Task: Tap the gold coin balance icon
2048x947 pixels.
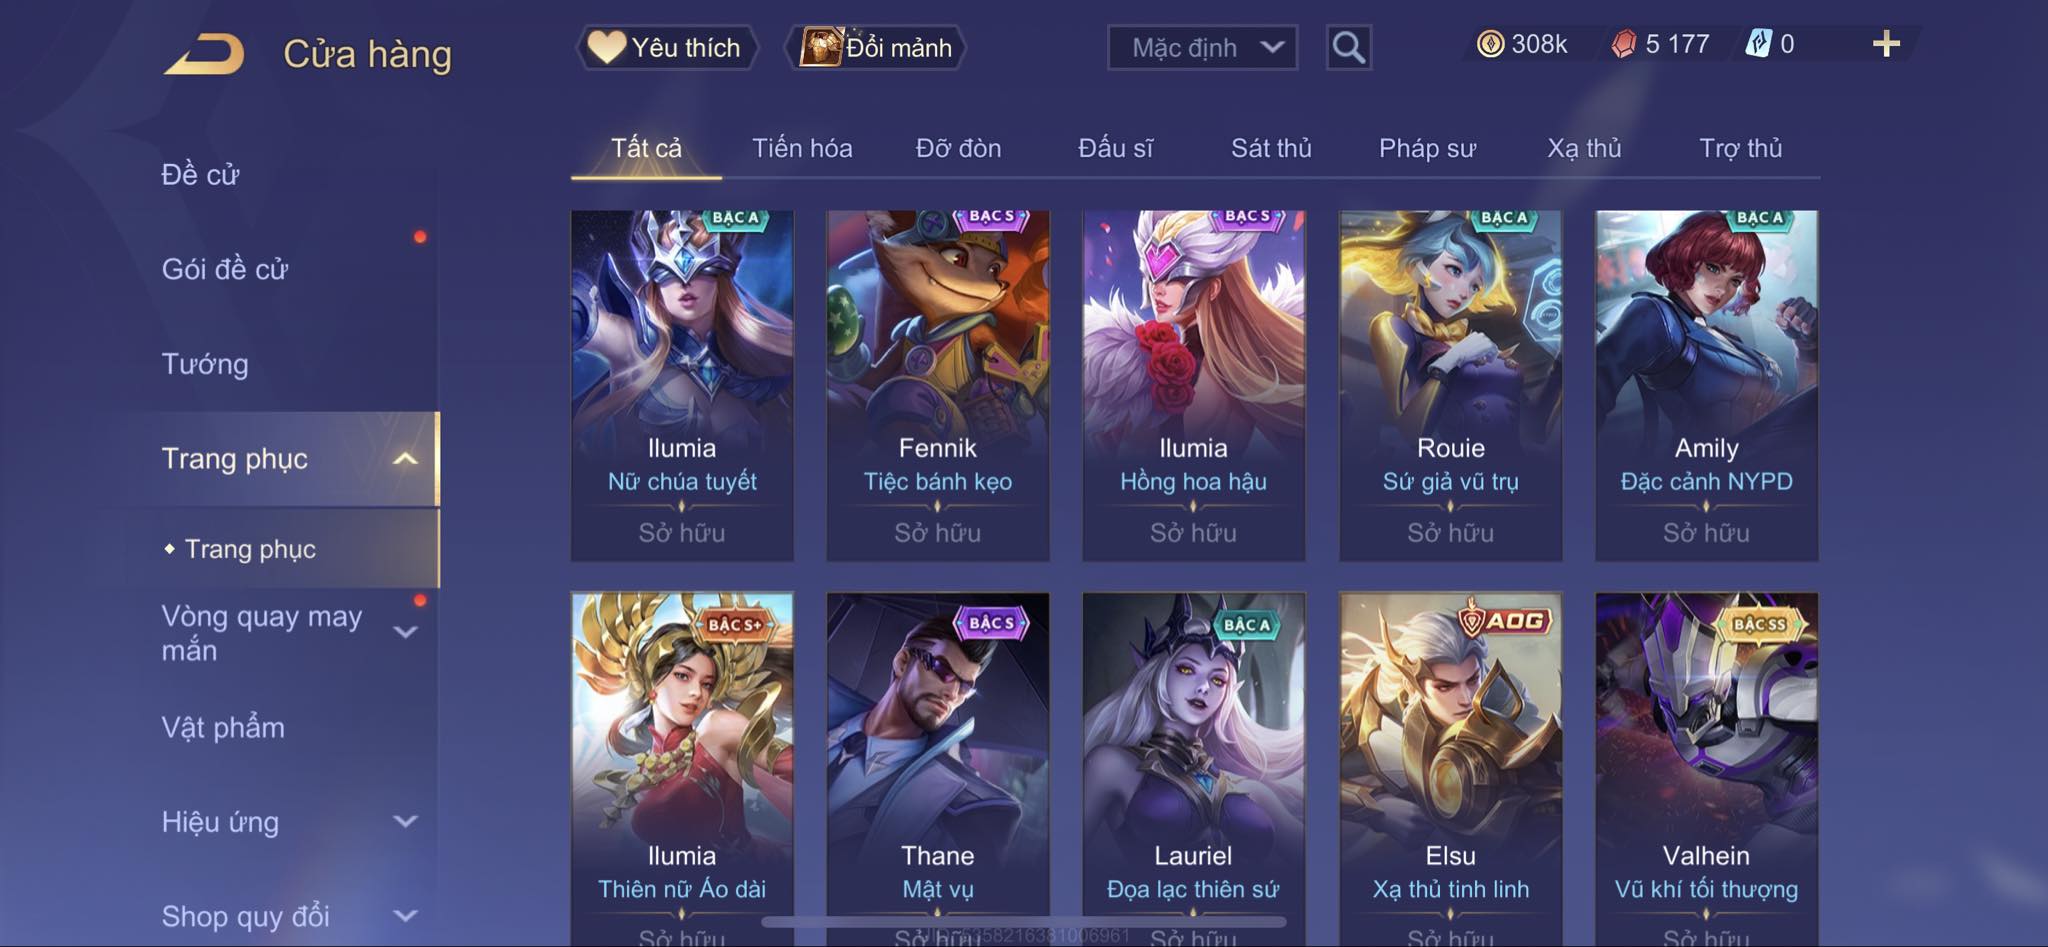Action: [x=1490, y=44]
